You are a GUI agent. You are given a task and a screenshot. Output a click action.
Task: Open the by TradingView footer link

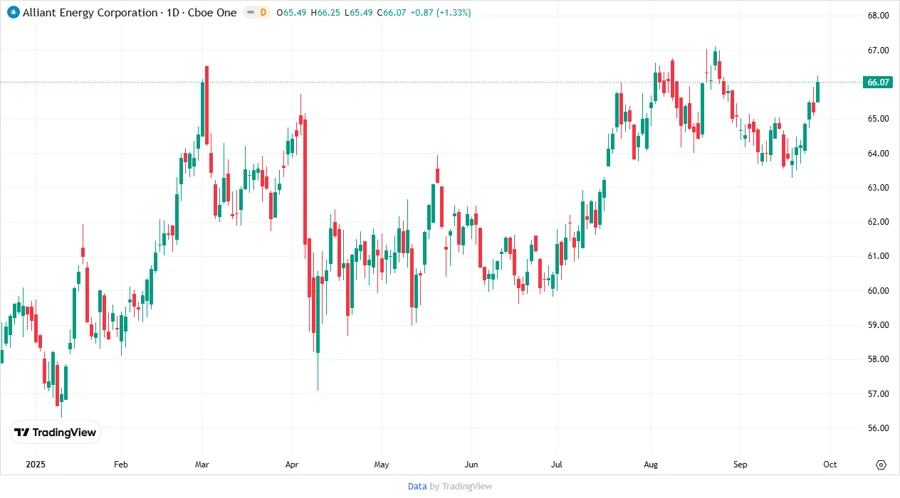coord(461,486)
